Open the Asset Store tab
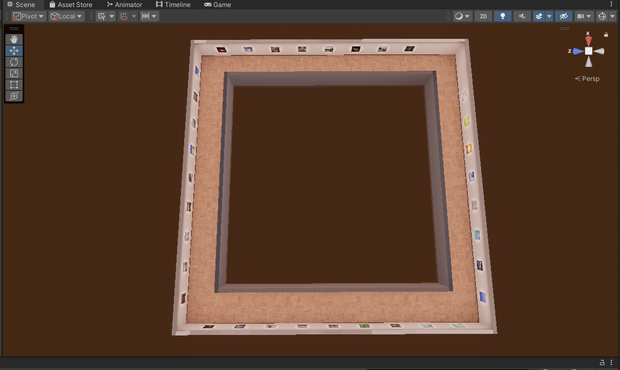 tap(71, 5)
